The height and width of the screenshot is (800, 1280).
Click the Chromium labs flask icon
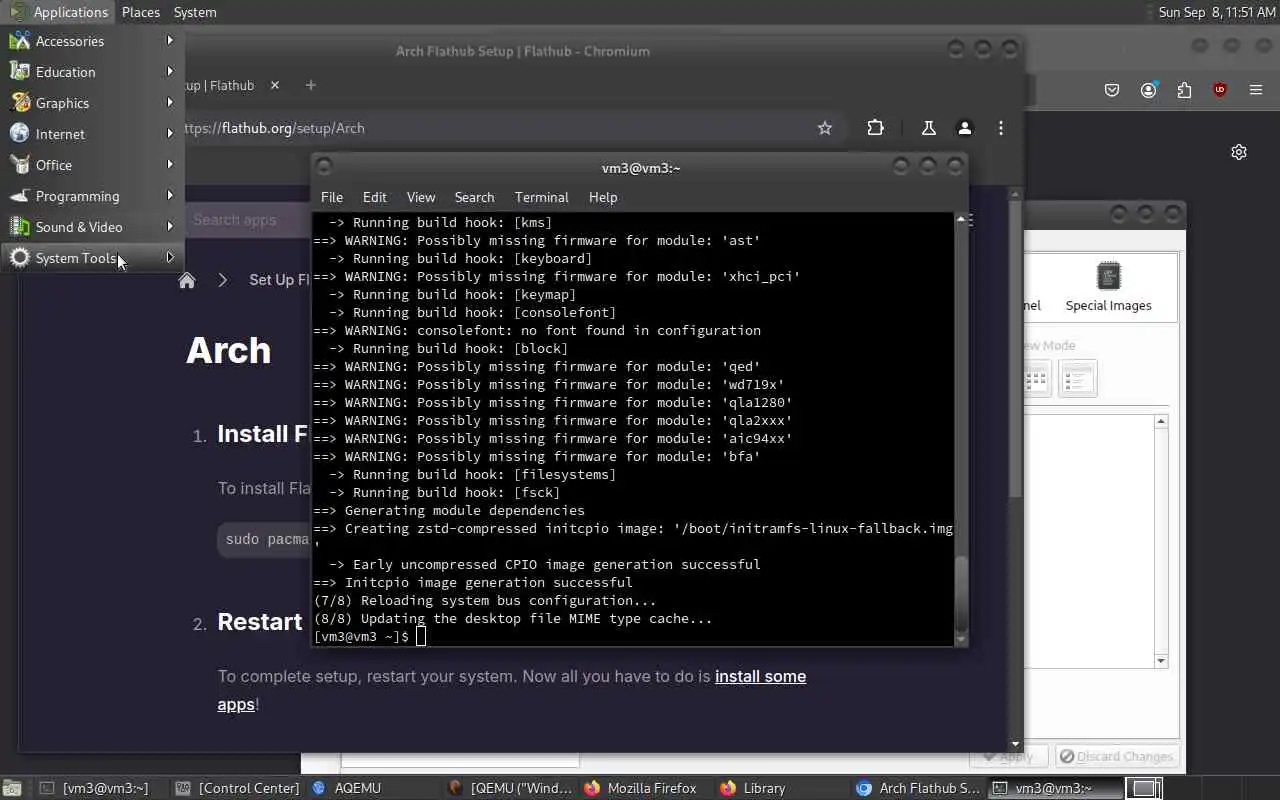(x=928, y=128)
